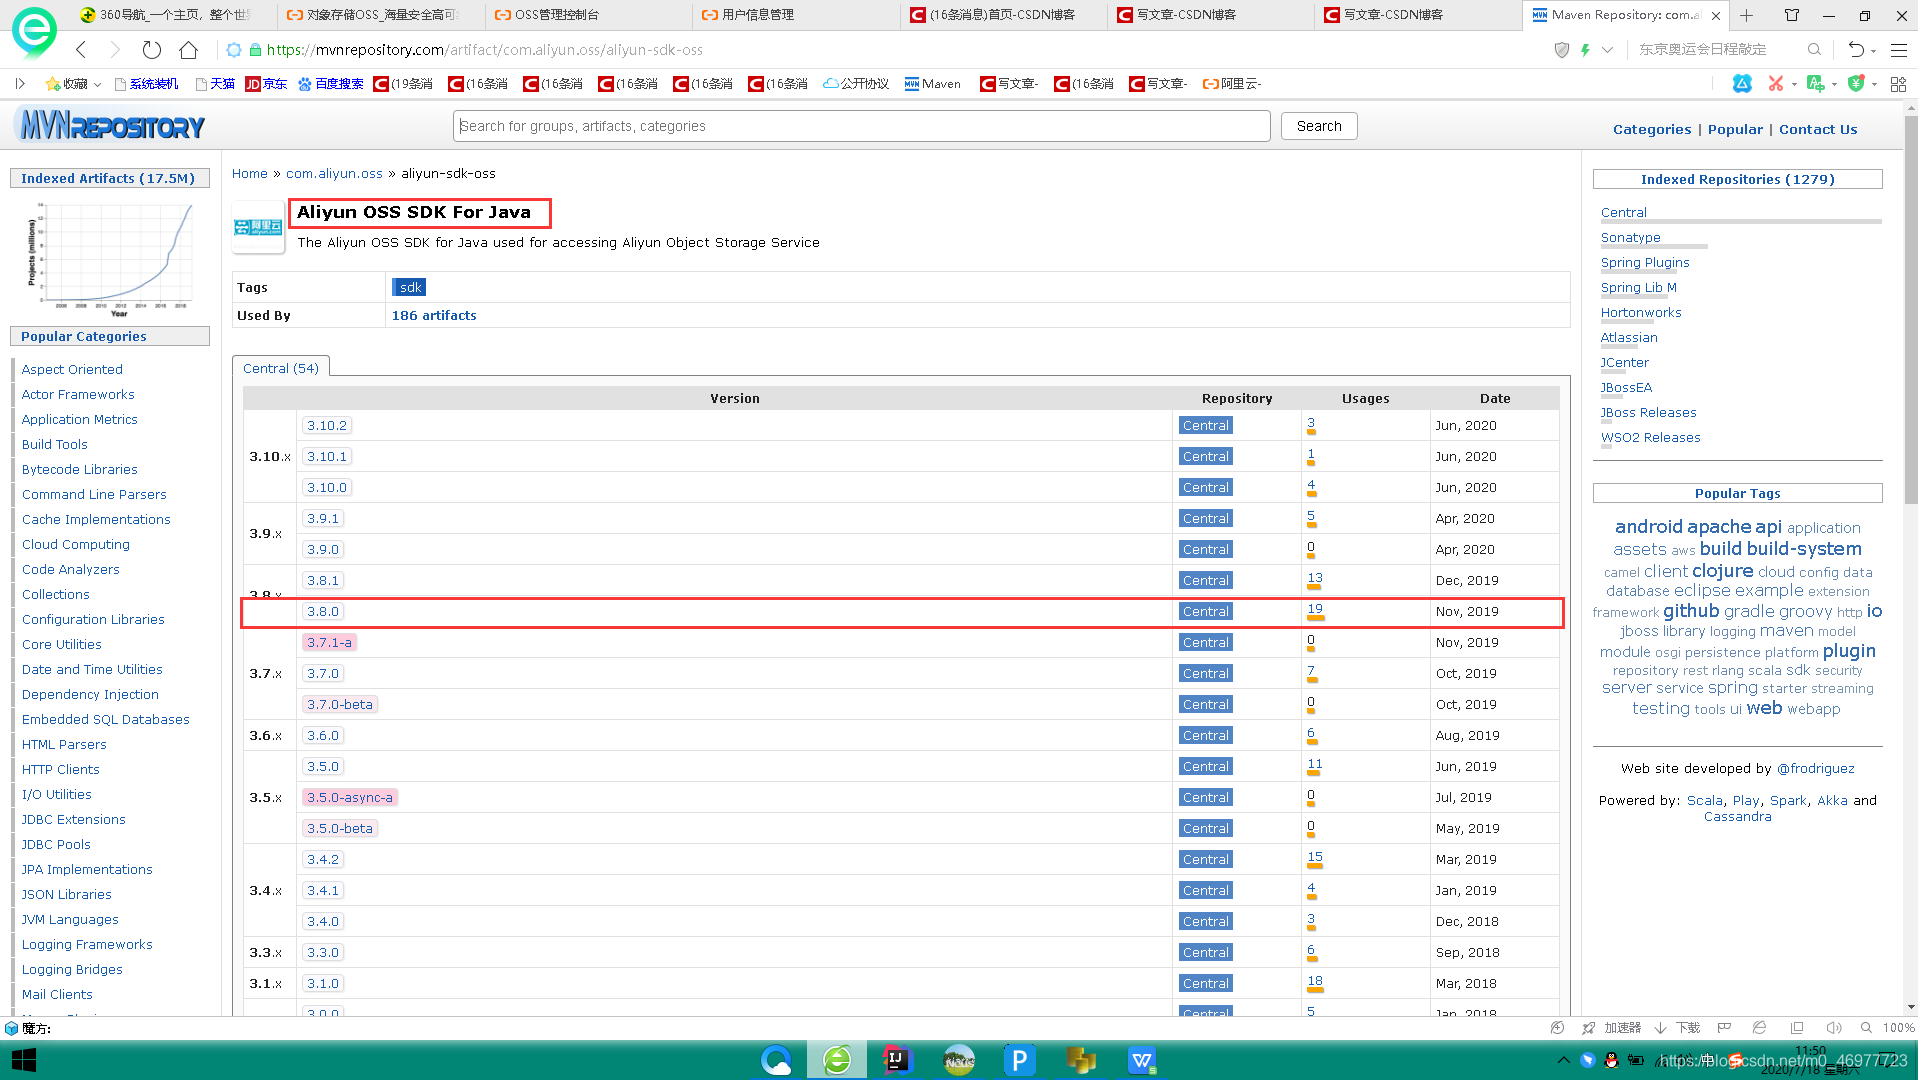Click the green lightning speed-mode icon
Image resolution: width=1918 pixels, height=1080 pixels.
click(x=1585, y=50)
